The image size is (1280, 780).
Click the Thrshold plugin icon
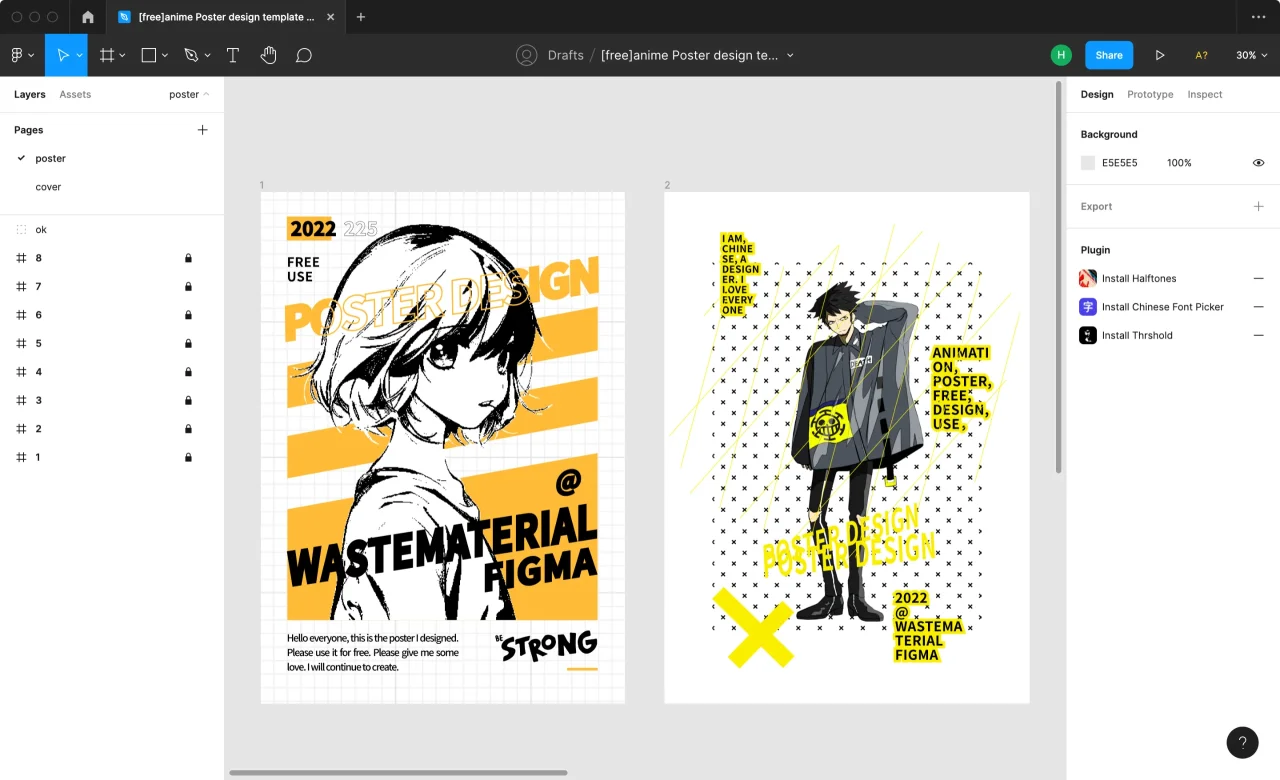coord(1088,335)
